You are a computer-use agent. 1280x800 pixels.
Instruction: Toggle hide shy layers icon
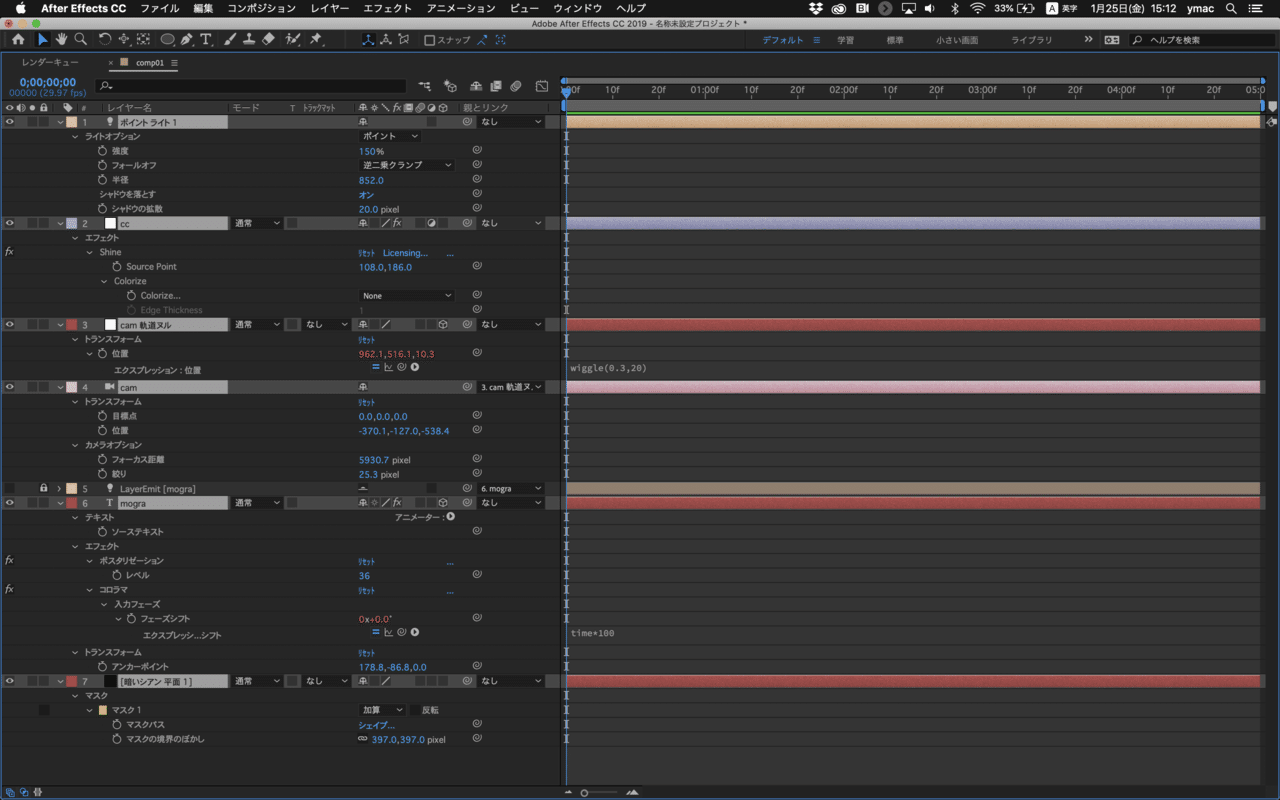click(476, 86)
